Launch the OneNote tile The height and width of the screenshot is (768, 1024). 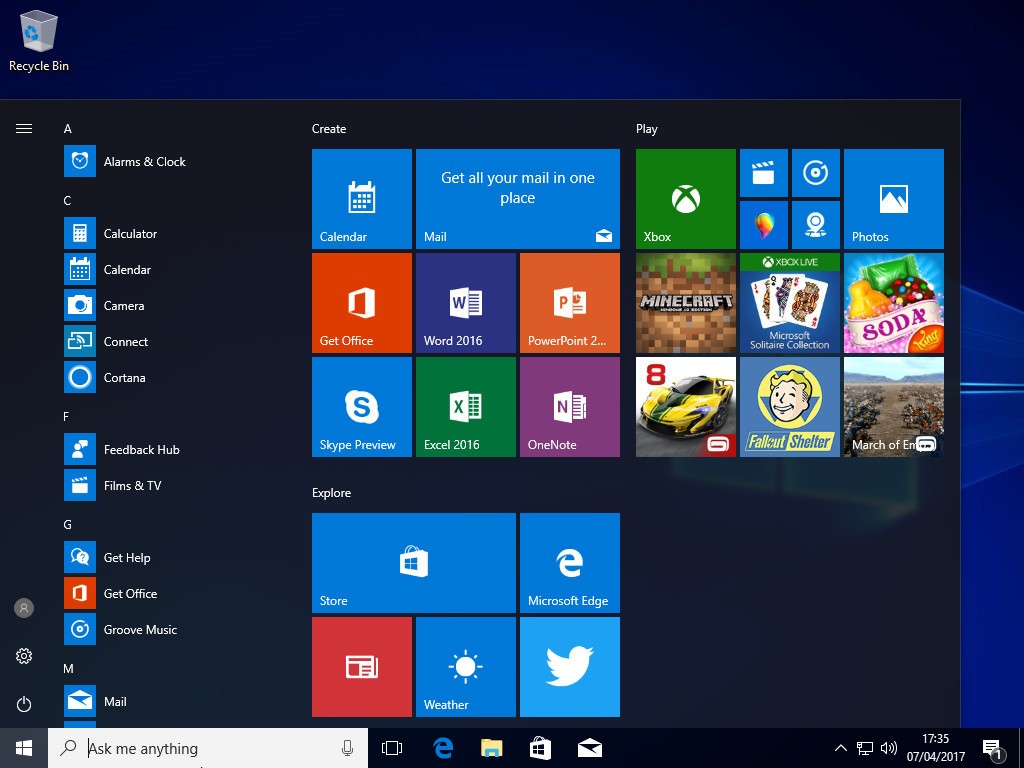pos(569,407)
